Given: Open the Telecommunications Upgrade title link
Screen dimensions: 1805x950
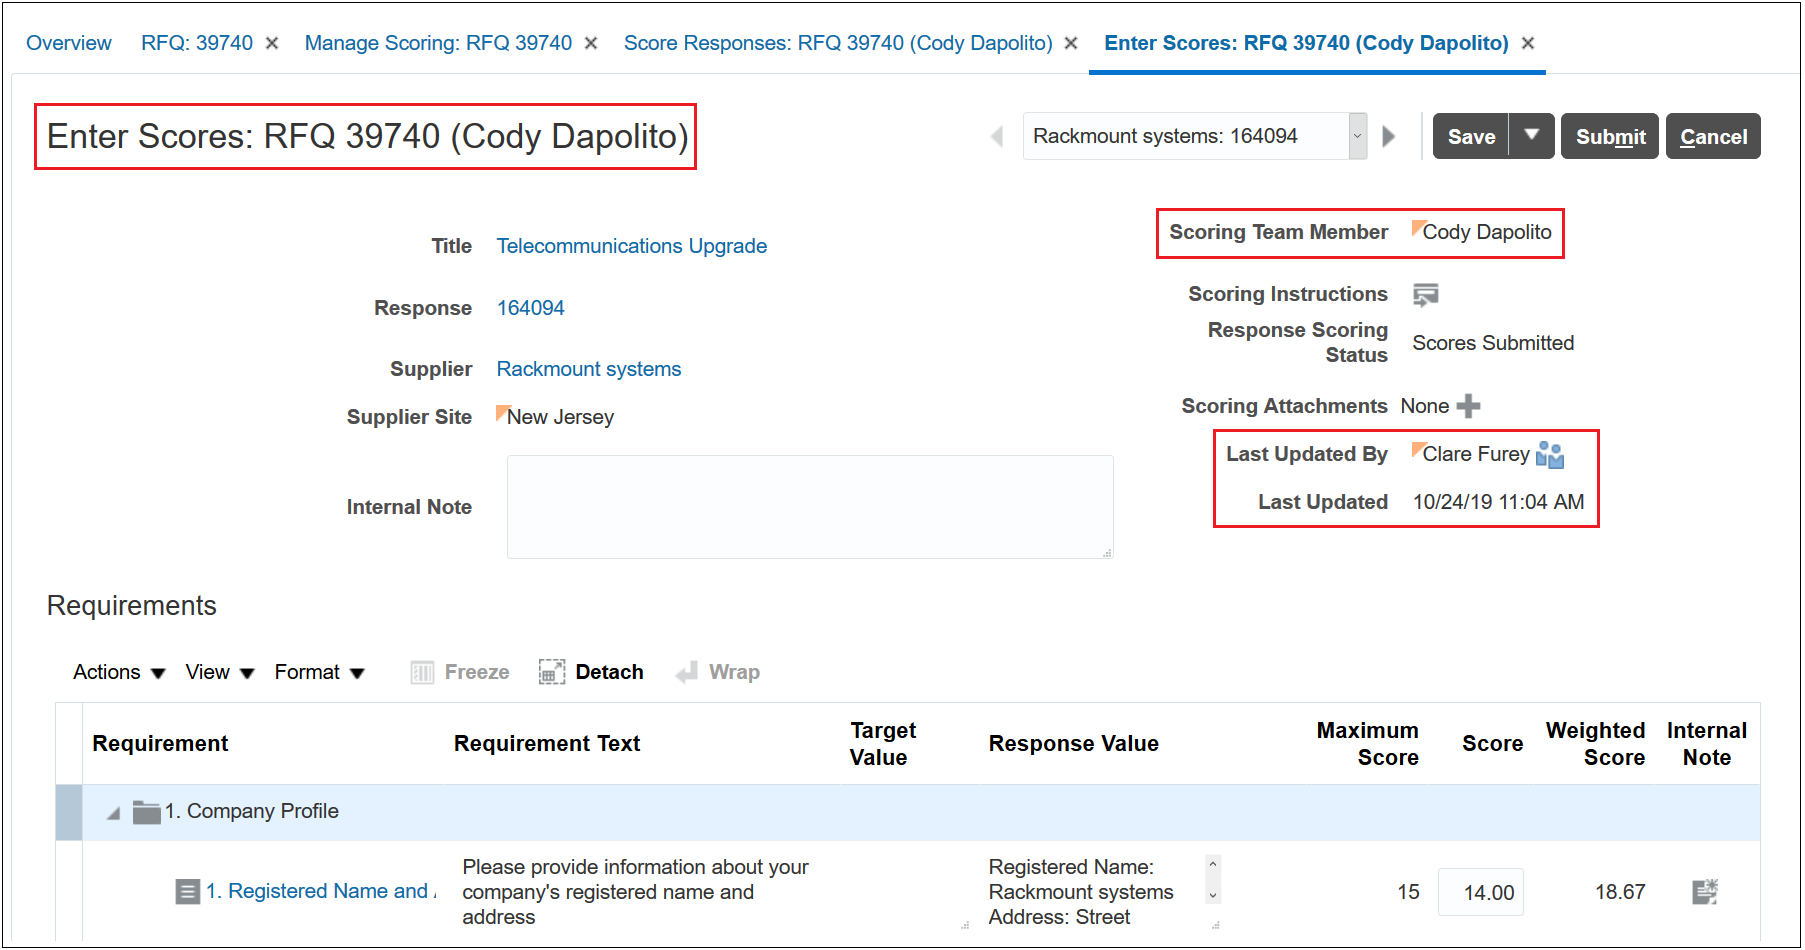Looking at the screenshot, I should click(631, 246).
